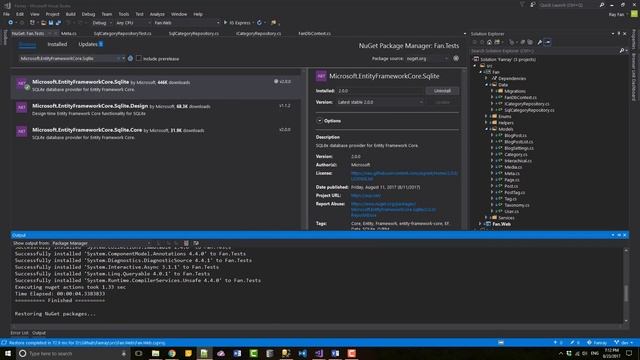
Task: Open the File menu
Action: (x=6, y=14)
